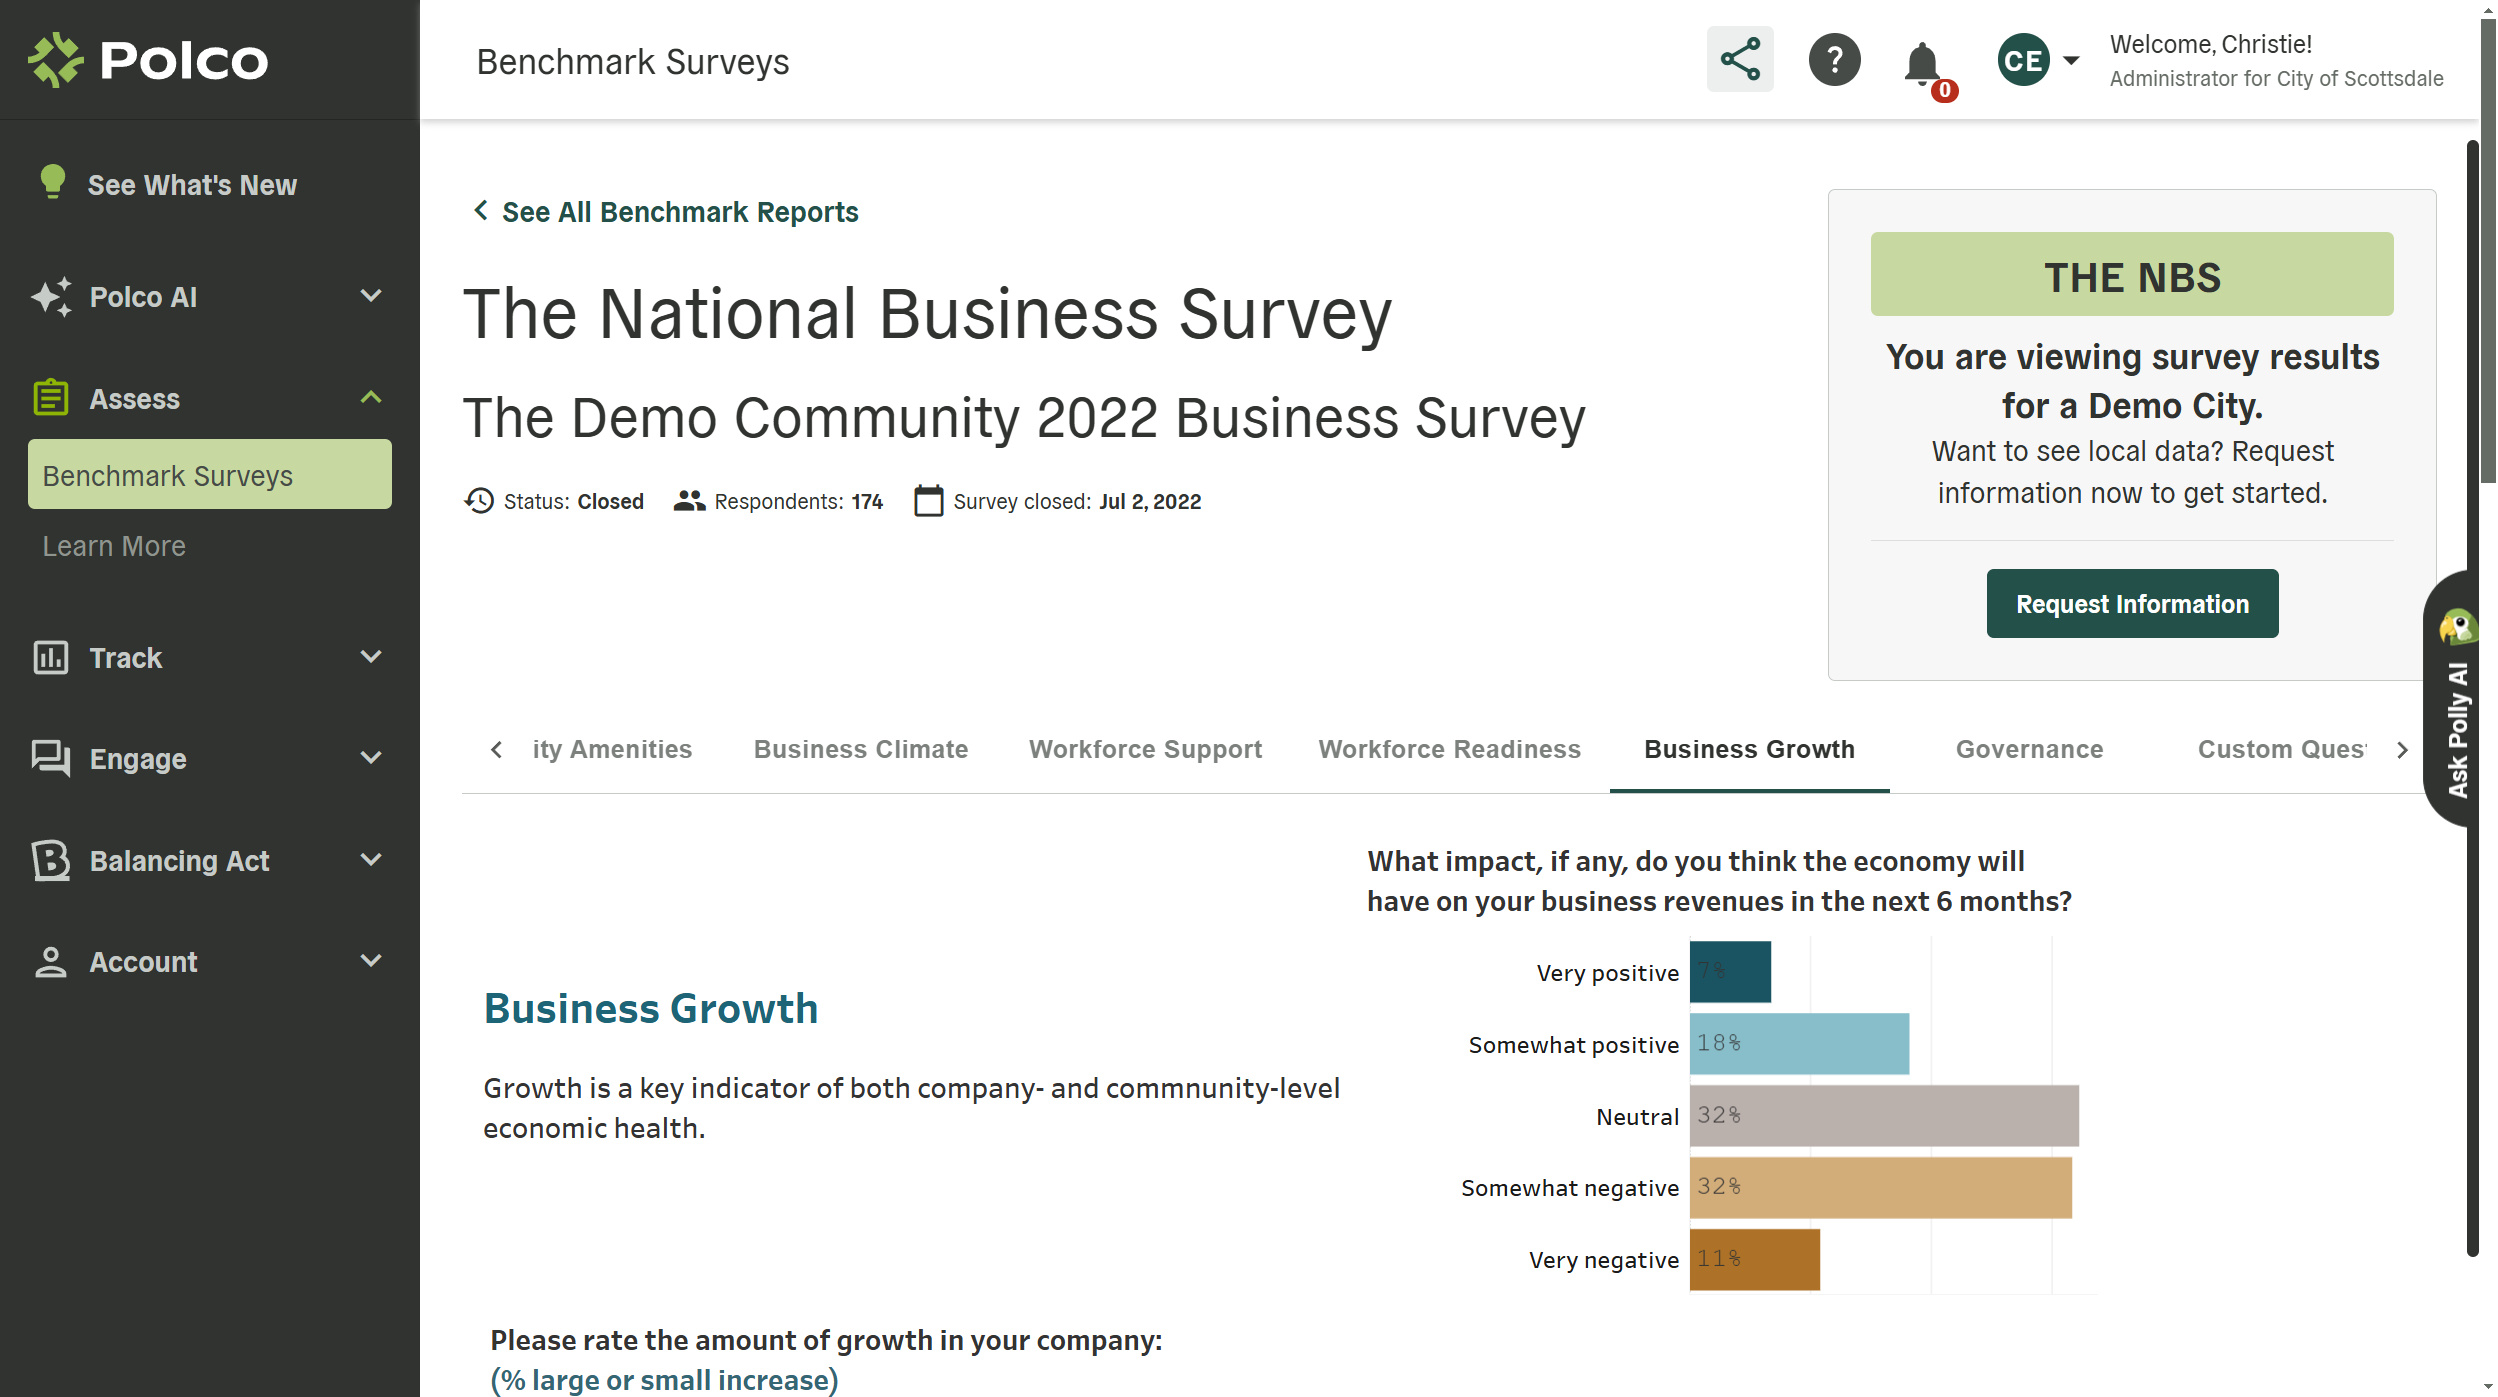
Task: Open the Custom Questions tab
Action: tap(2281, 749)
